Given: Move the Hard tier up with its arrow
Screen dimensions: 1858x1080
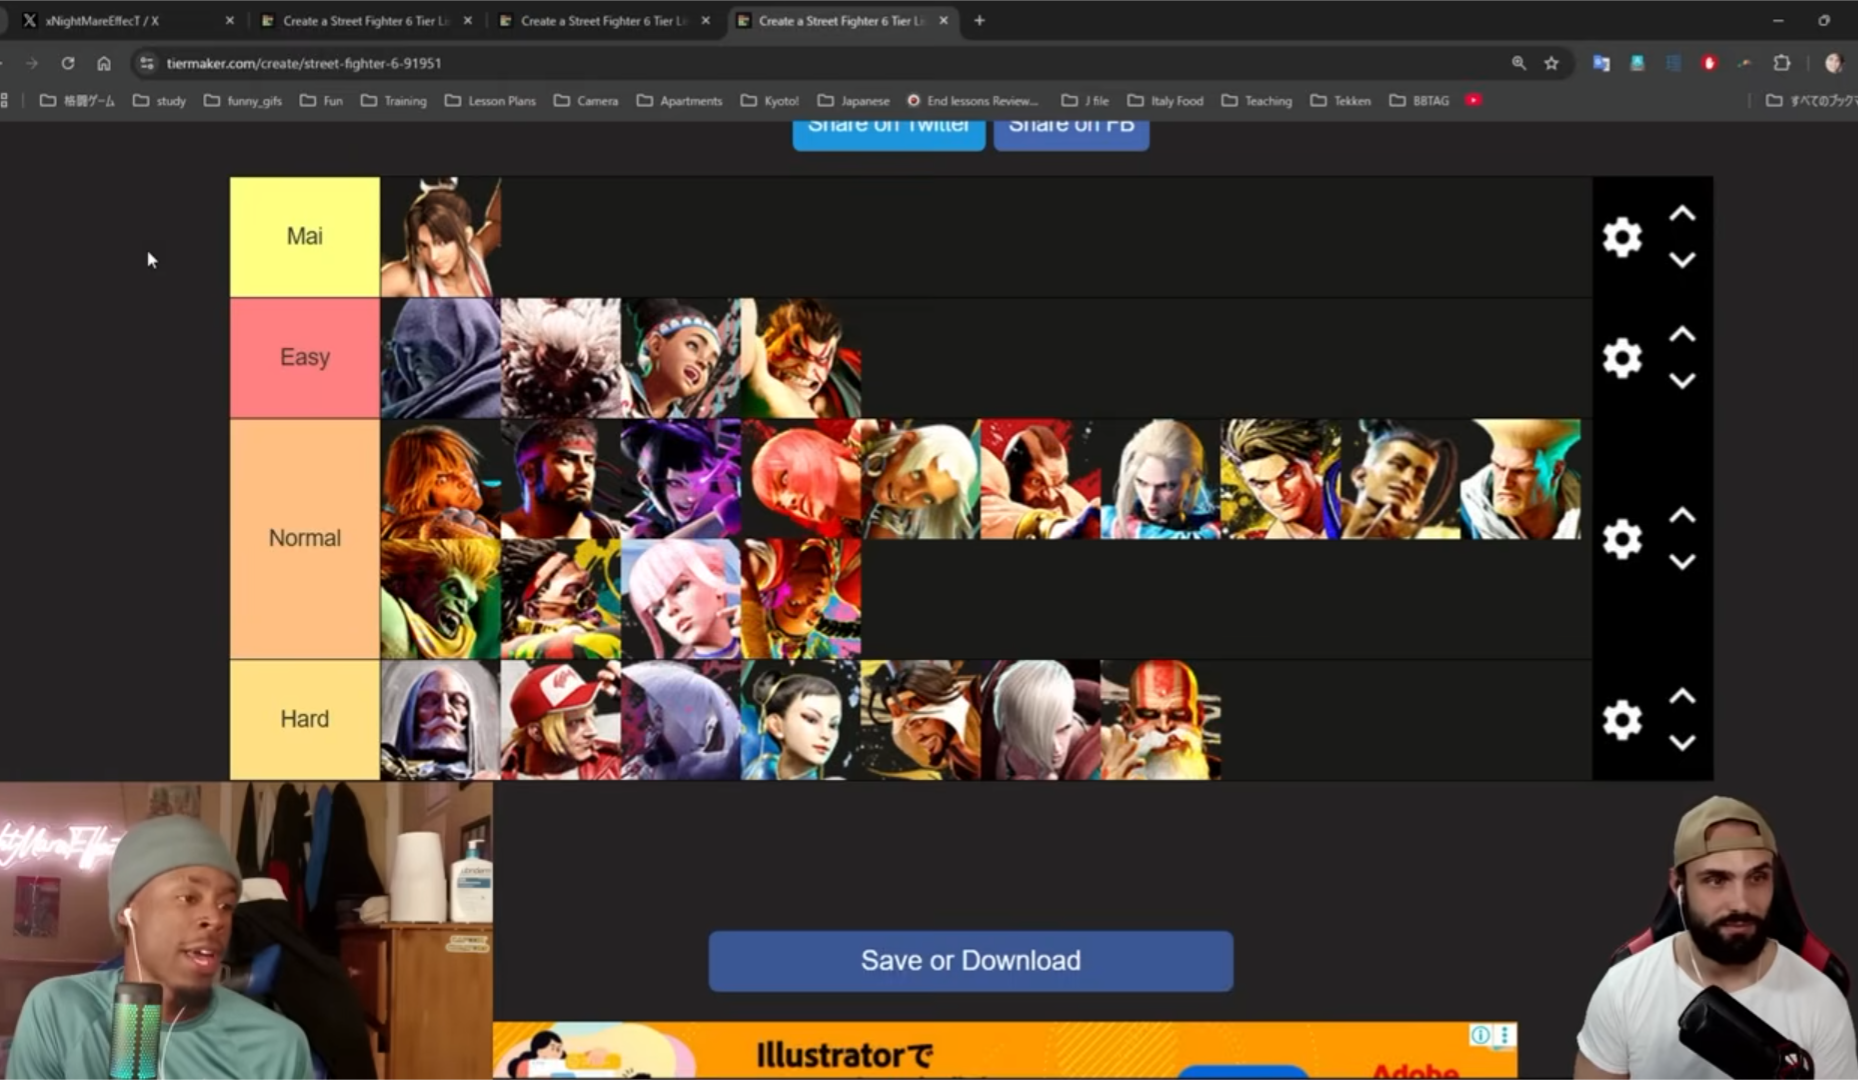Looking at the screenshot, I should click(x=1682, y=696).
